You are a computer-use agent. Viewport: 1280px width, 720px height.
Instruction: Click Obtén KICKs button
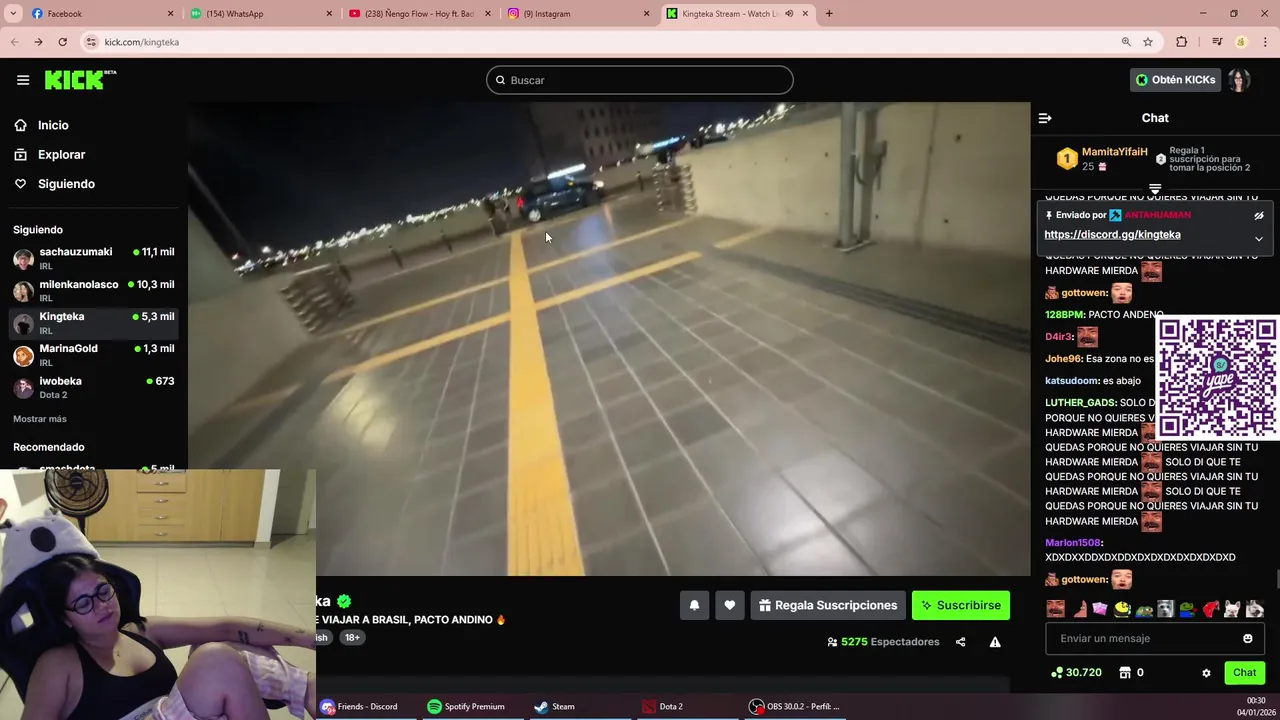1175,80
